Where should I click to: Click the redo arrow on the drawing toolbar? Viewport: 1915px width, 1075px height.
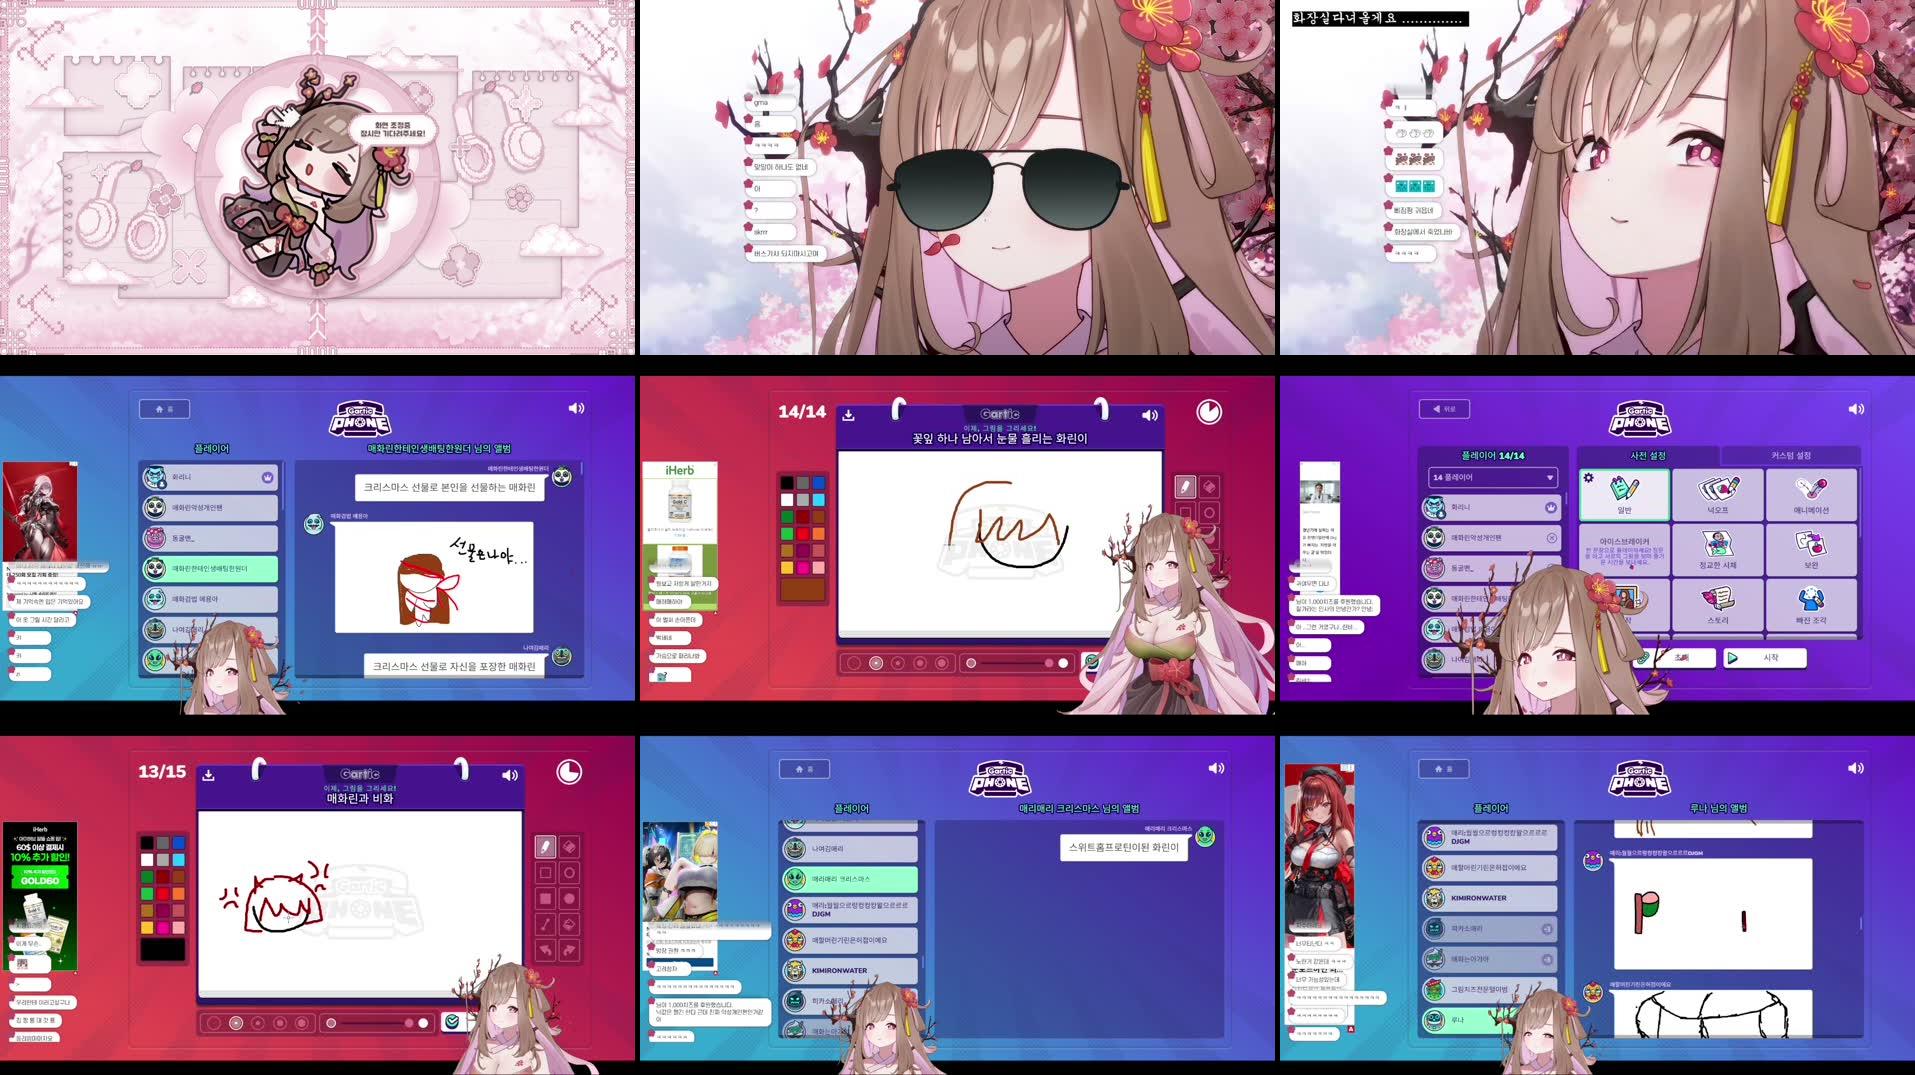click(x=569, y=948)
